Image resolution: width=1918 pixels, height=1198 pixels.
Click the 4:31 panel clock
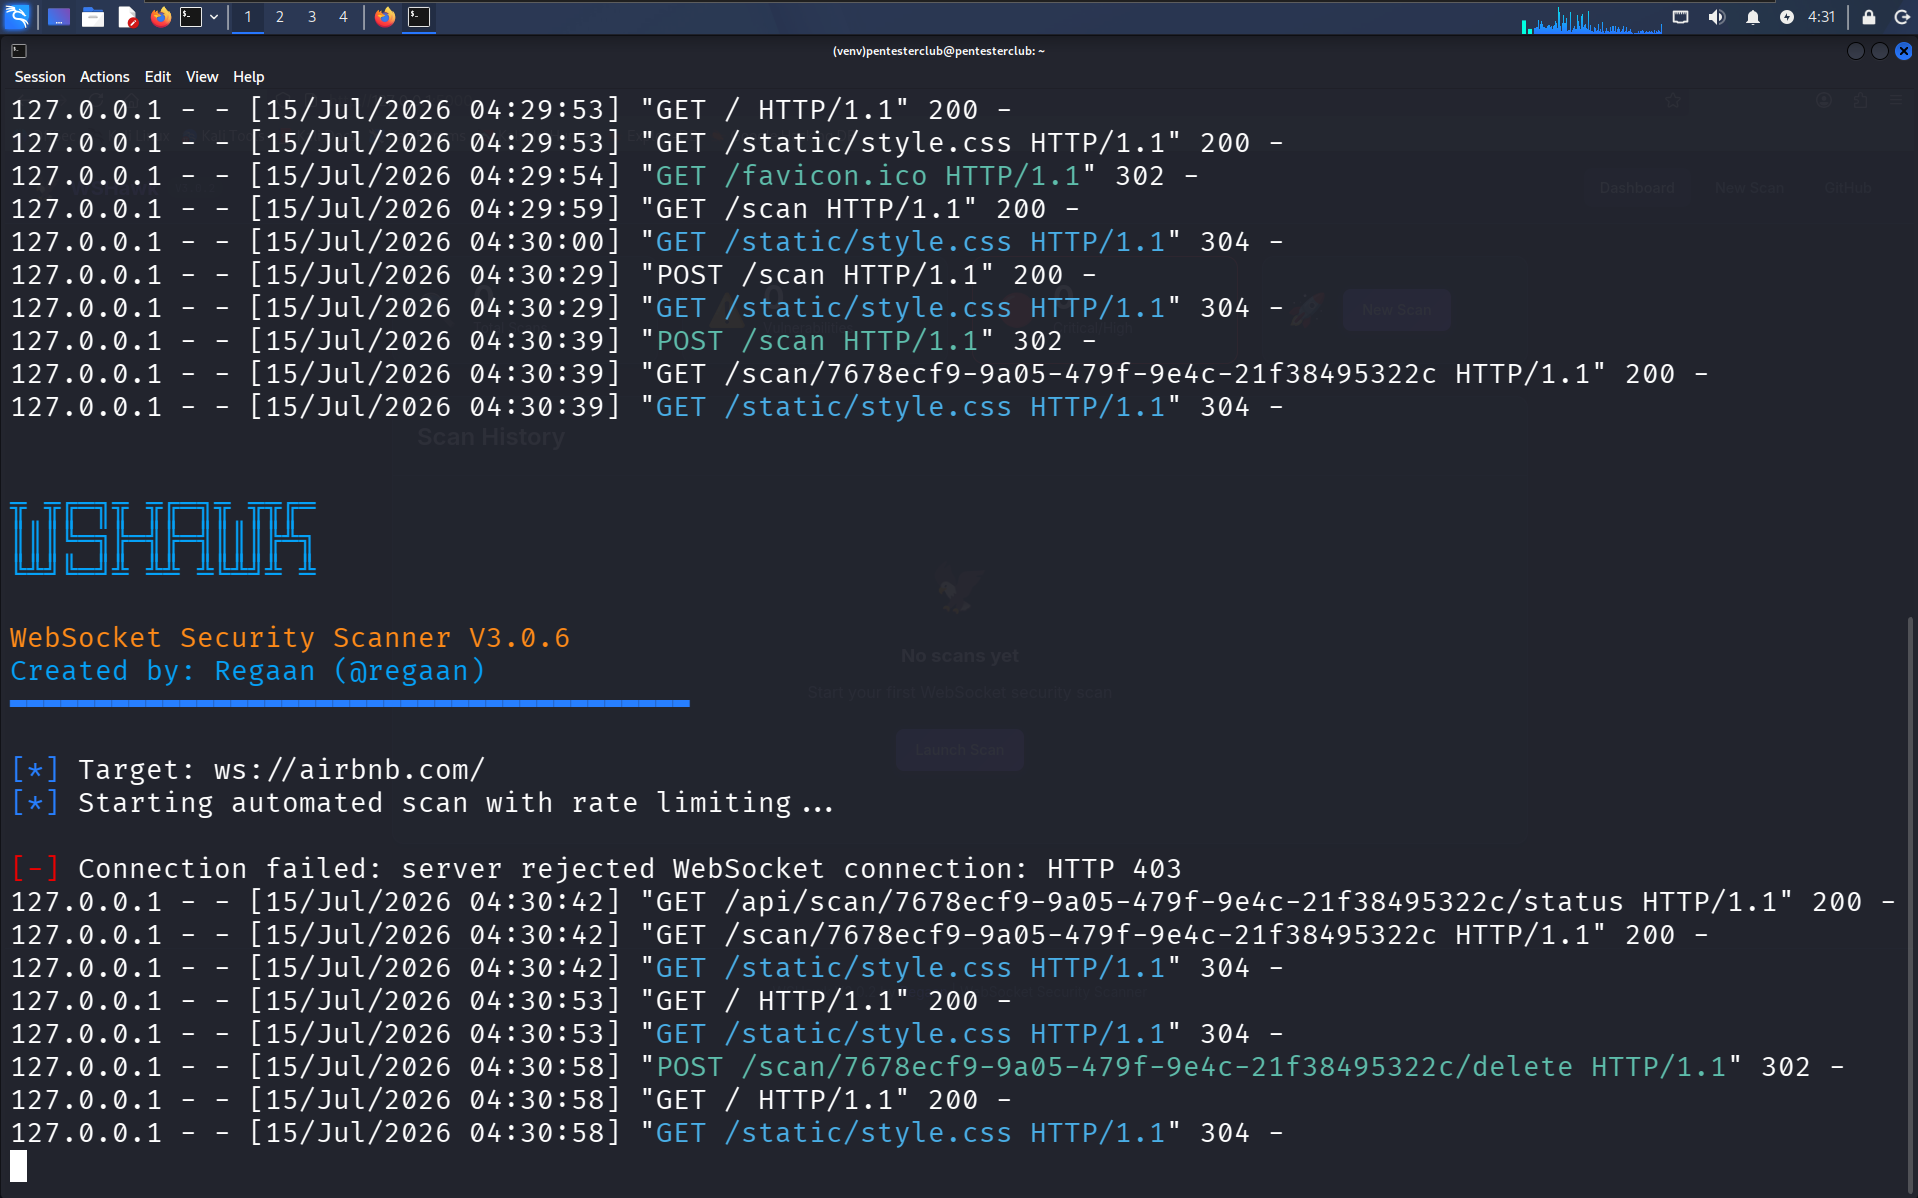coord(1822,16)
